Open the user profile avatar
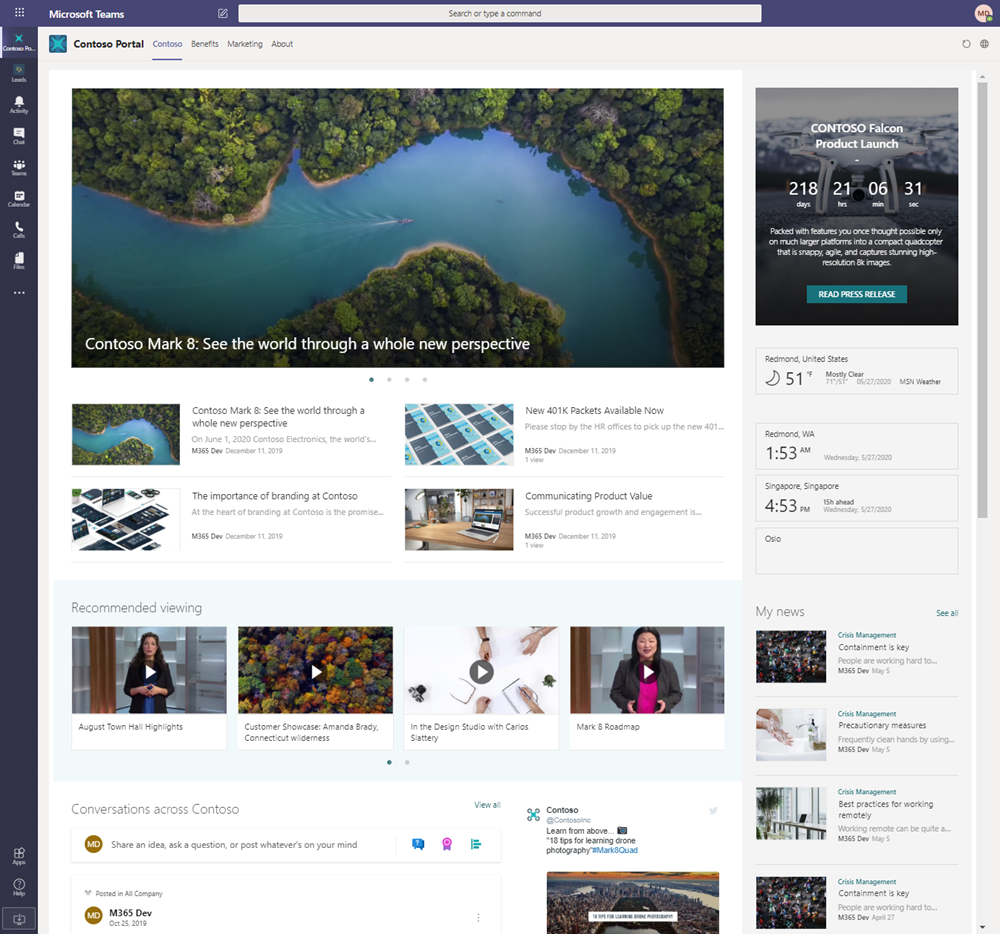 983,13
